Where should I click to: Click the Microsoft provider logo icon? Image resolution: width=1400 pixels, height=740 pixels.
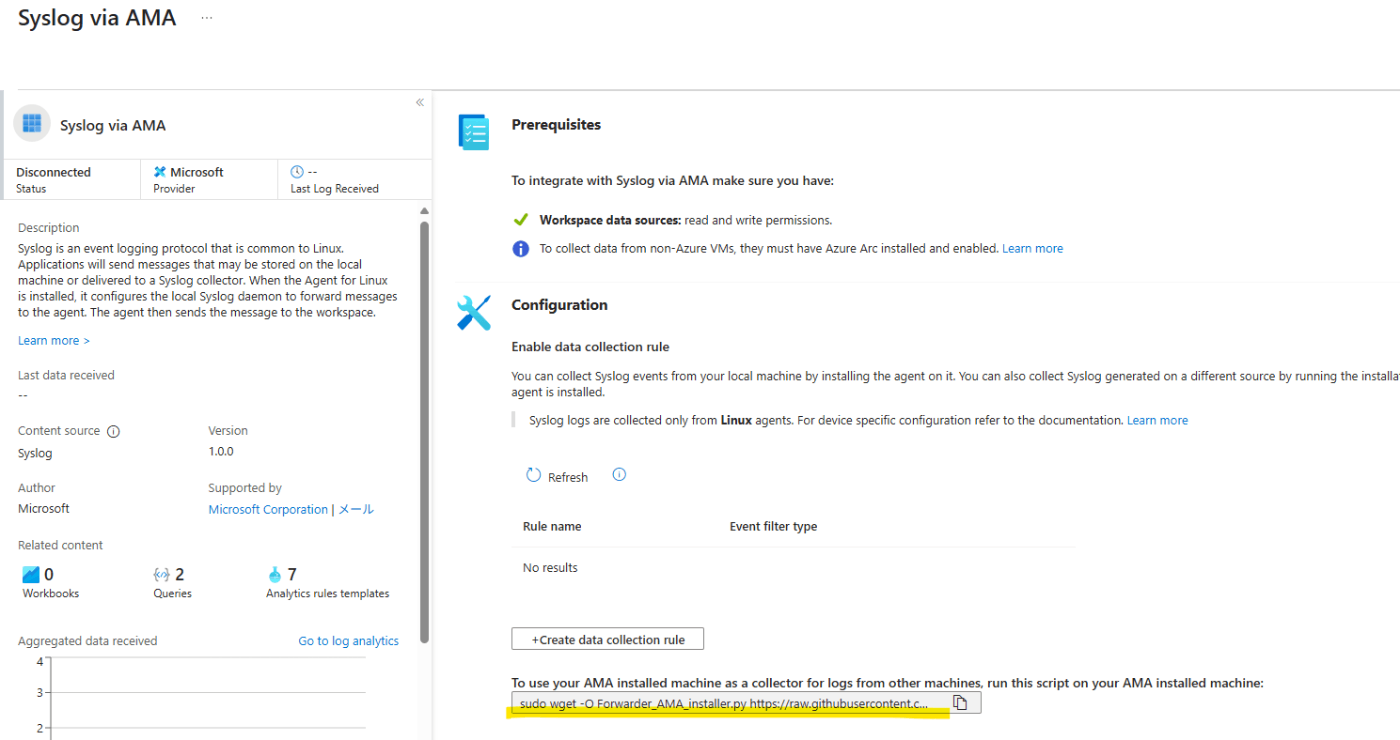click(x=159, y=172)
